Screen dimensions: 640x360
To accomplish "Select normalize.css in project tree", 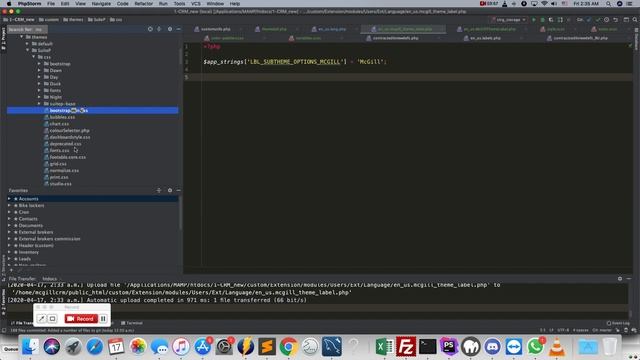I will pos(64,171).
